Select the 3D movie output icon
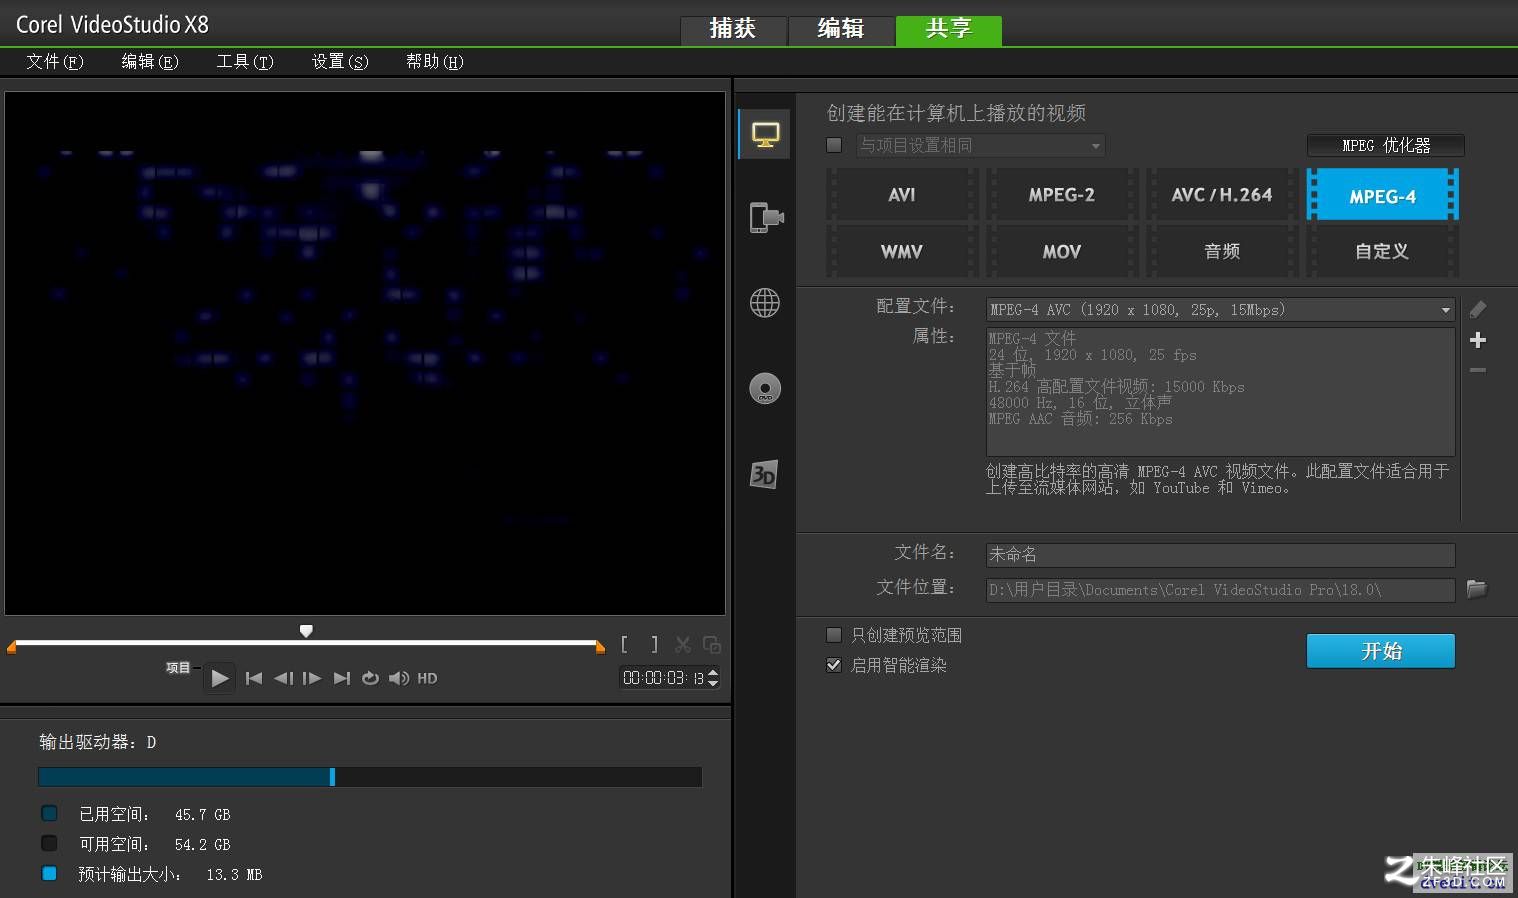Screen dimensions: 1518x898 coord(764,474)
